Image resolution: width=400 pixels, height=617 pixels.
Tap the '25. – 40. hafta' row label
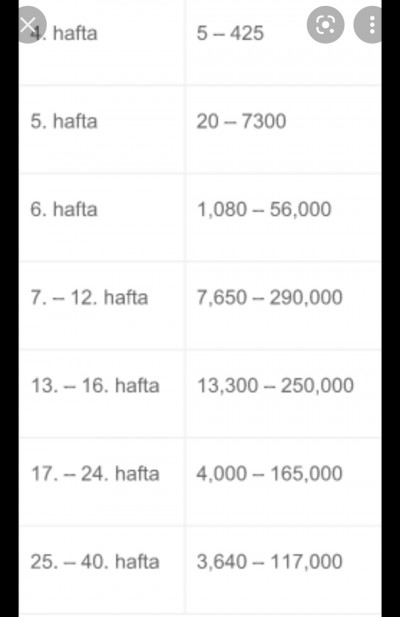click(x=95, y=562)
